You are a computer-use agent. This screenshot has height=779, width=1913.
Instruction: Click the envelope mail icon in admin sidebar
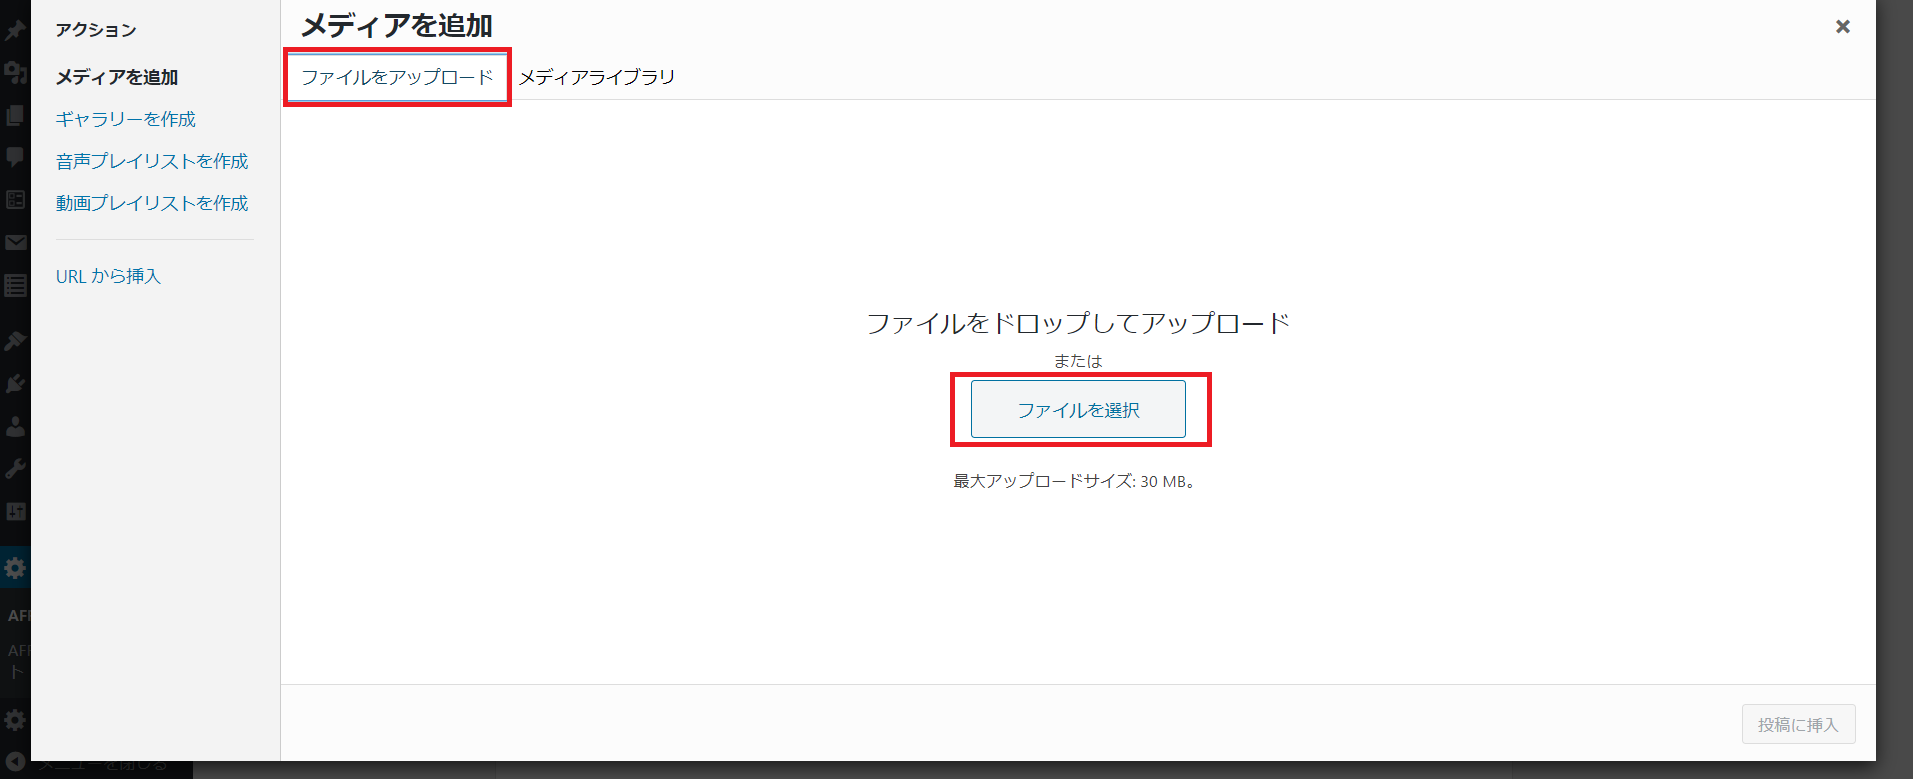pos(15,242)
